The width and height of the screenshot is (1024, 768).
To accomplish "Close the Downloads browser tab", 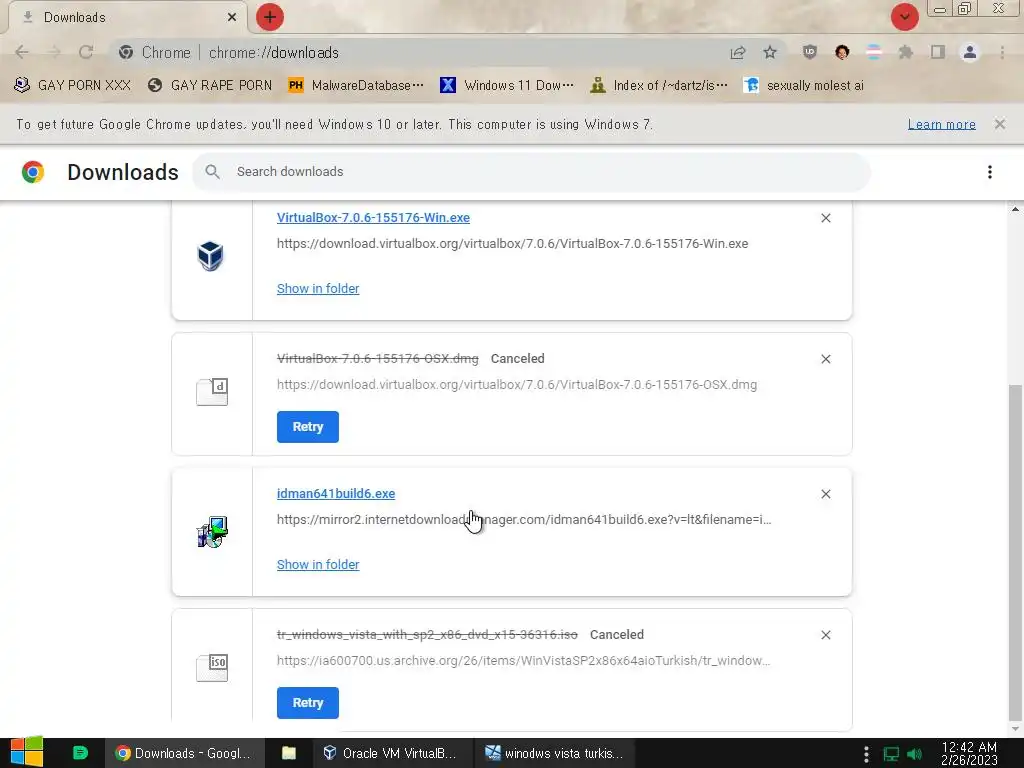I will [x=232, y=17].
